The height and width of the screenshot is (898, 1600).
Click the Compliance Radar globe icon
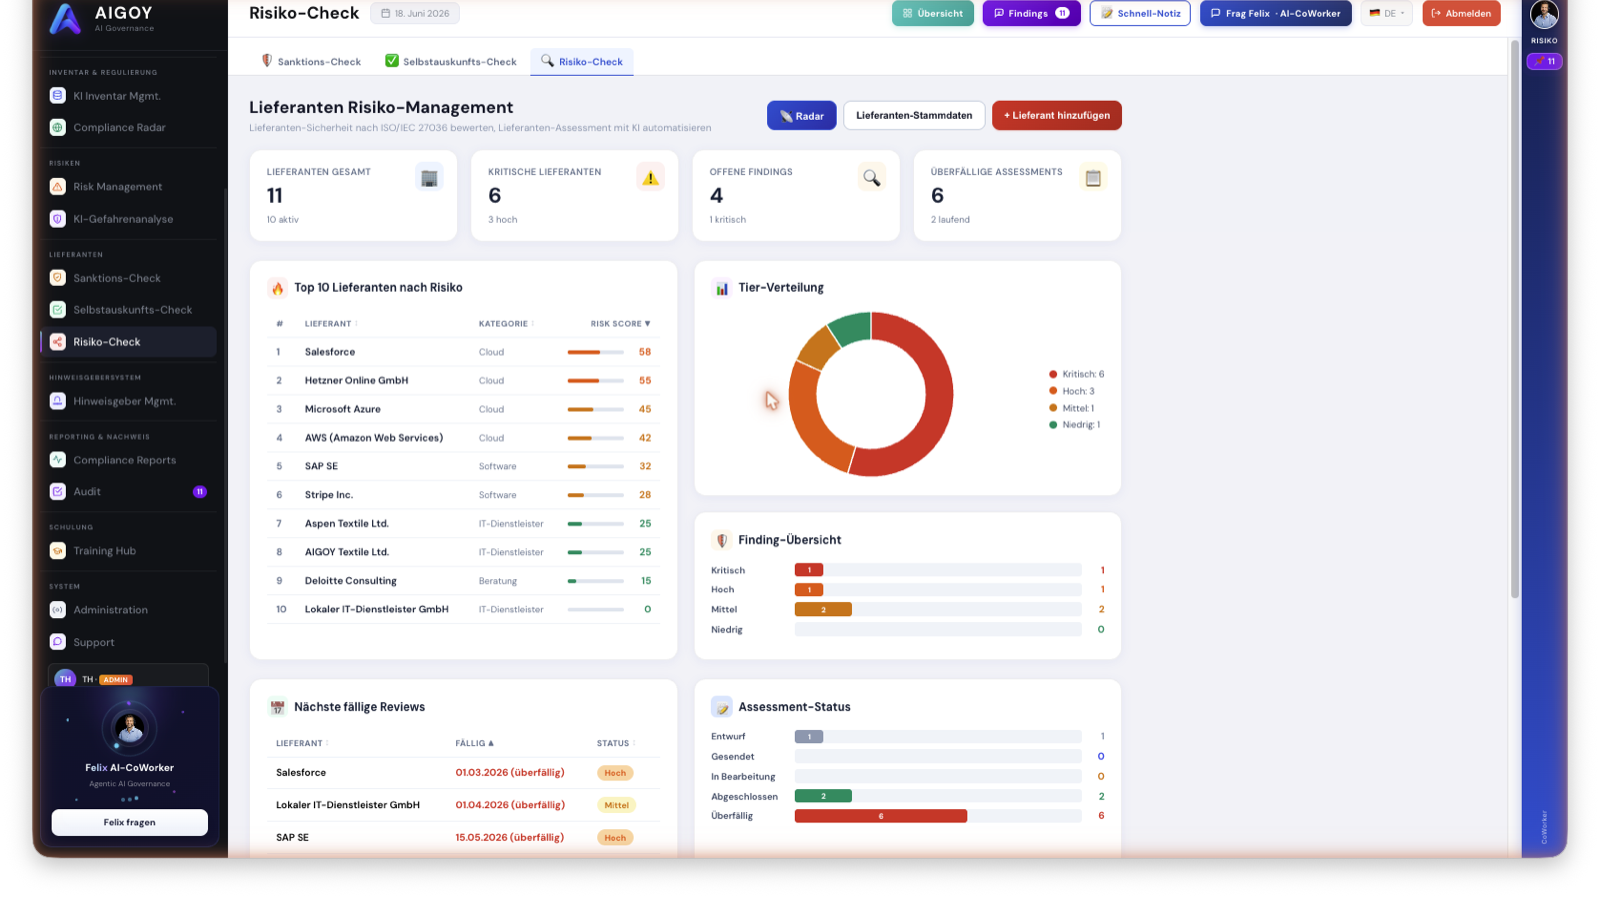pos(58,127)
